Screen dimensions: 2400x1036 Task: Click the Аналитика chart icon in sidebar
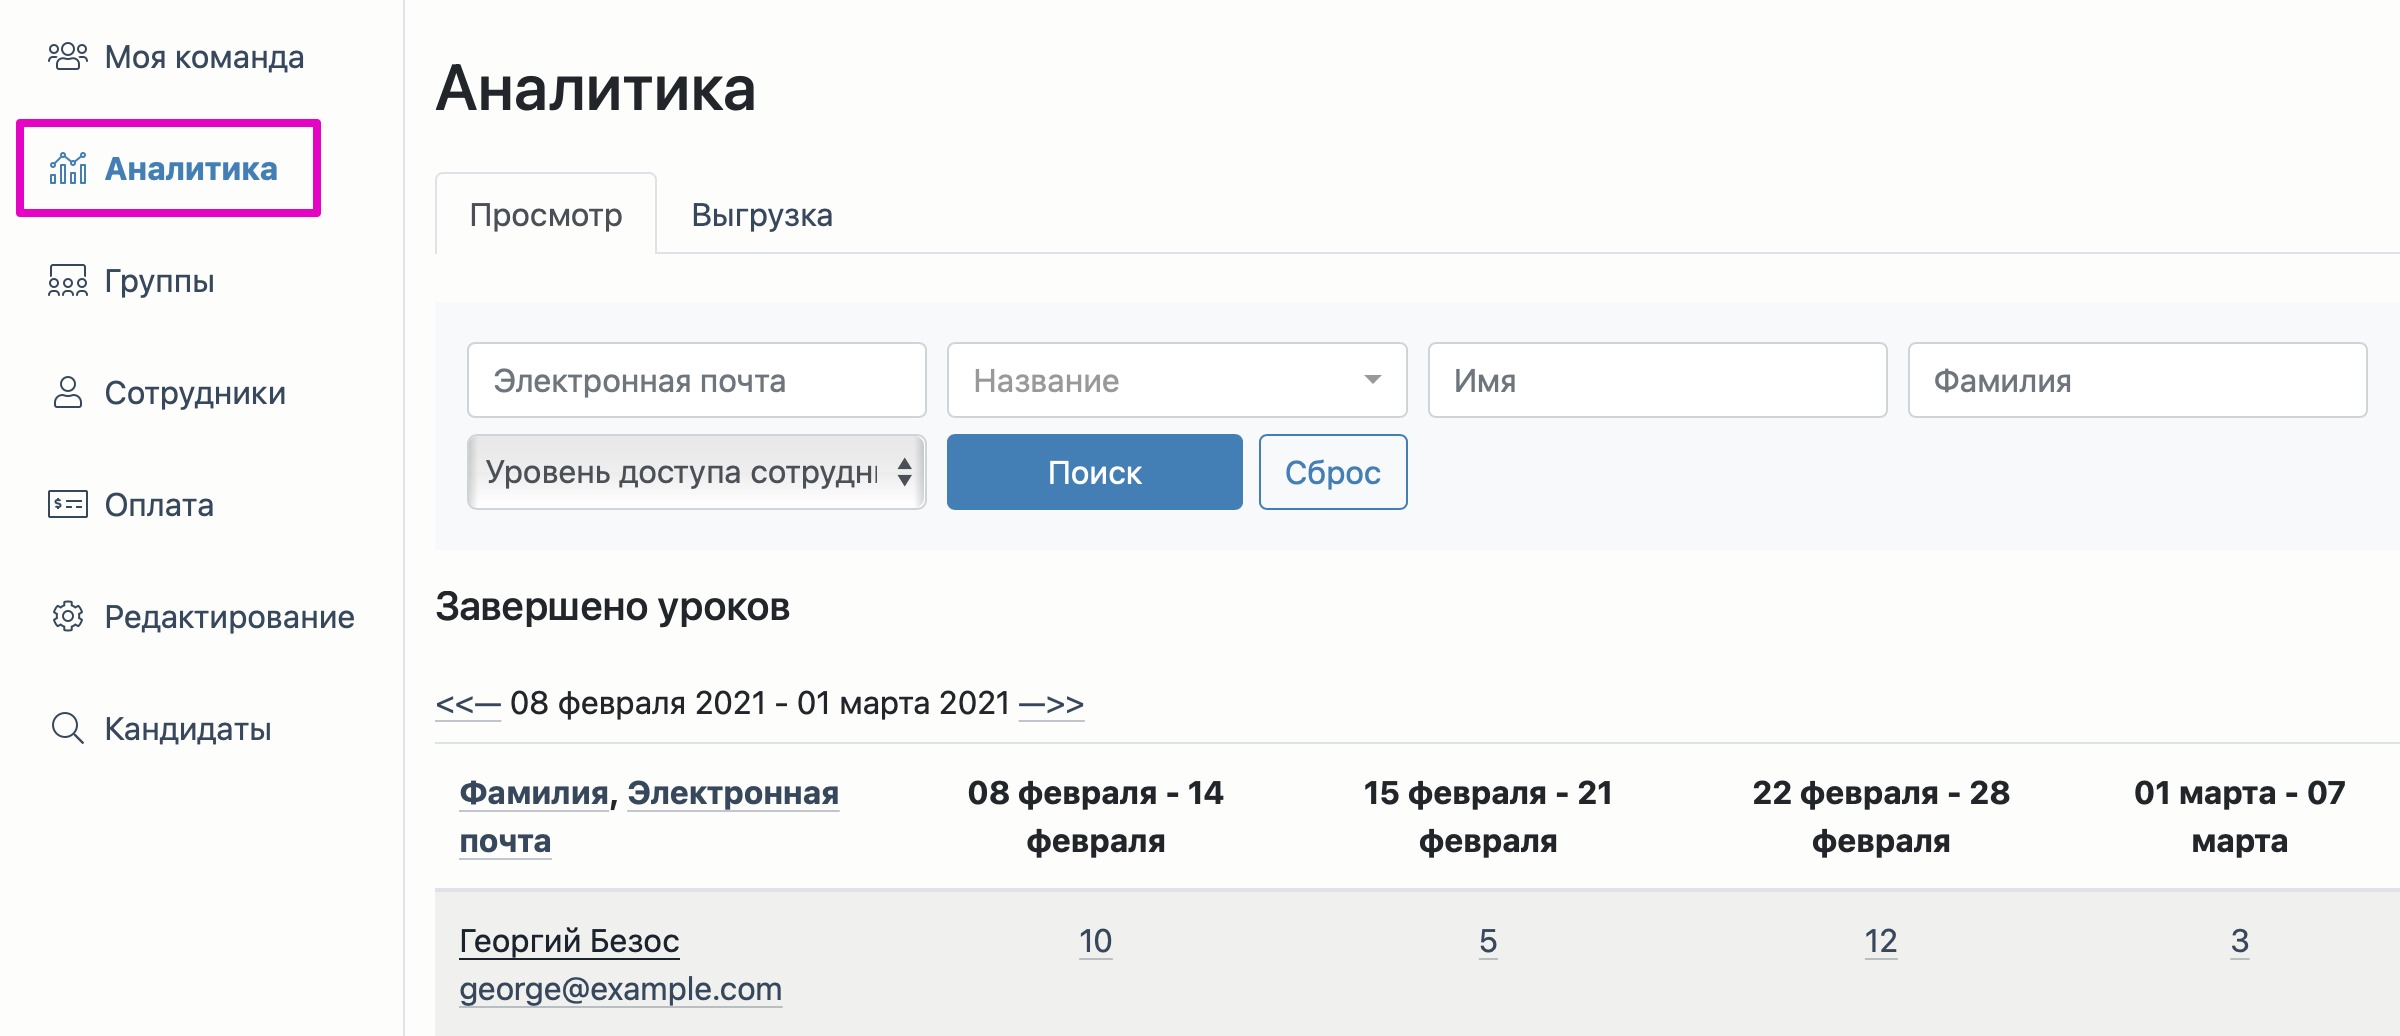pyautogui.click(x=67, y=169)
